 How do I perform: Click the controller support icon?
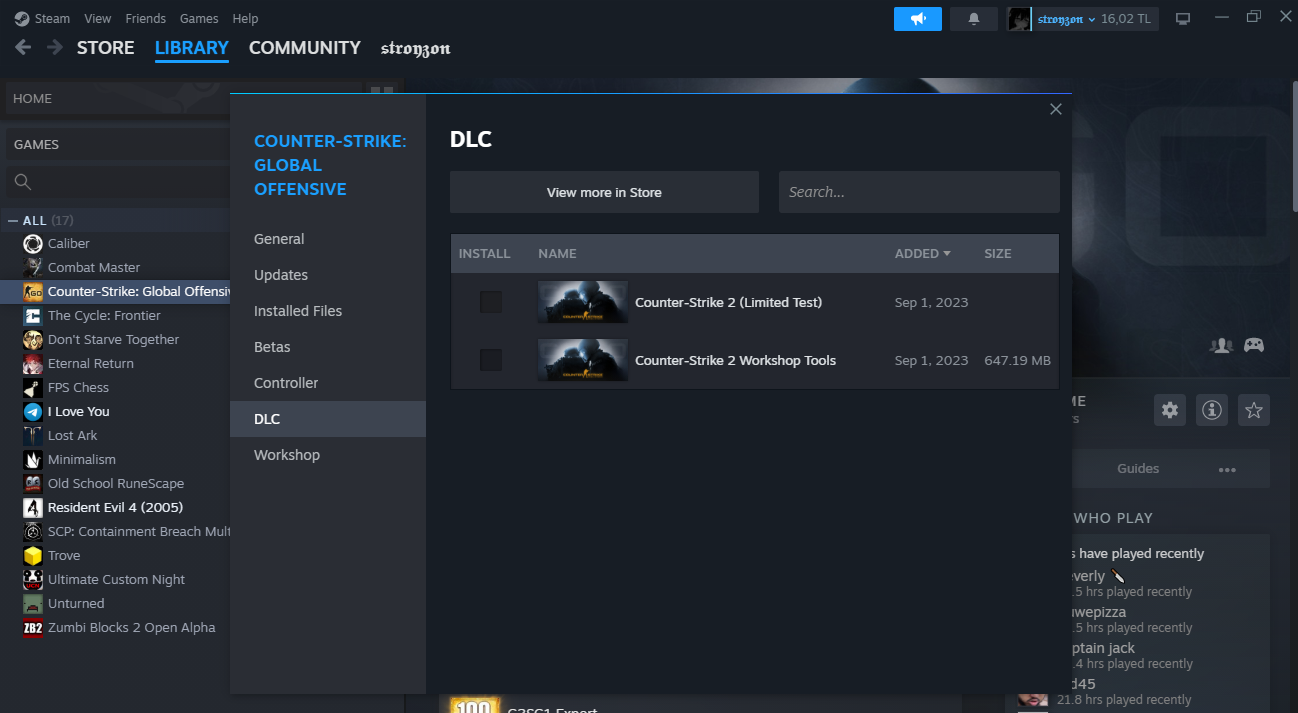(x=1254, y=345)
